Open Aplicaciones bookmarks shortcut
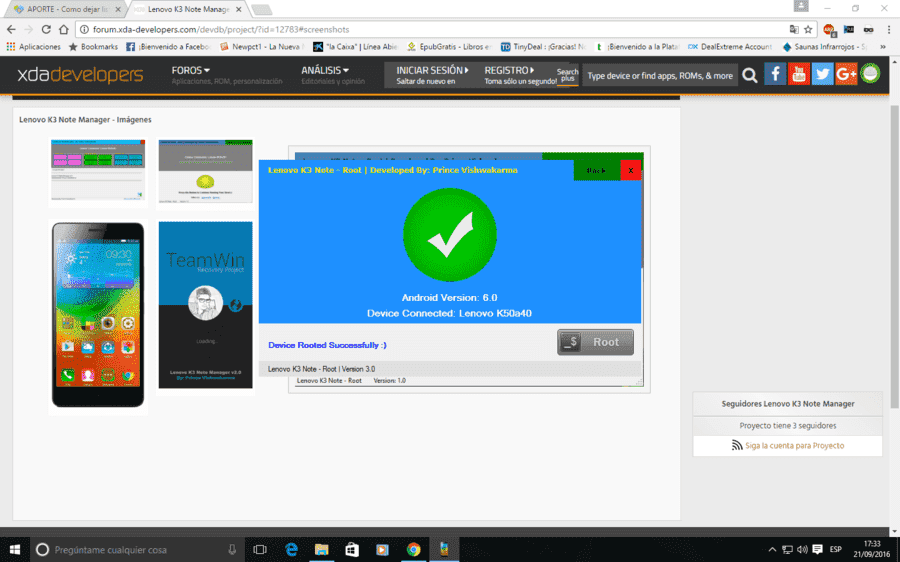This screenshot has width=900, height=562. [x=33, y=46]
